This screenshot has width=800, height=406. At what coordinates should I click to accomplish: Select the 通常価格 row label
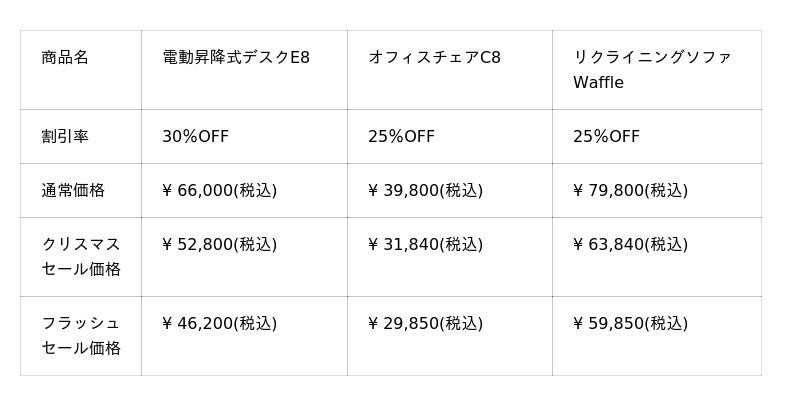pyautogui.click(x=73, y=191)
